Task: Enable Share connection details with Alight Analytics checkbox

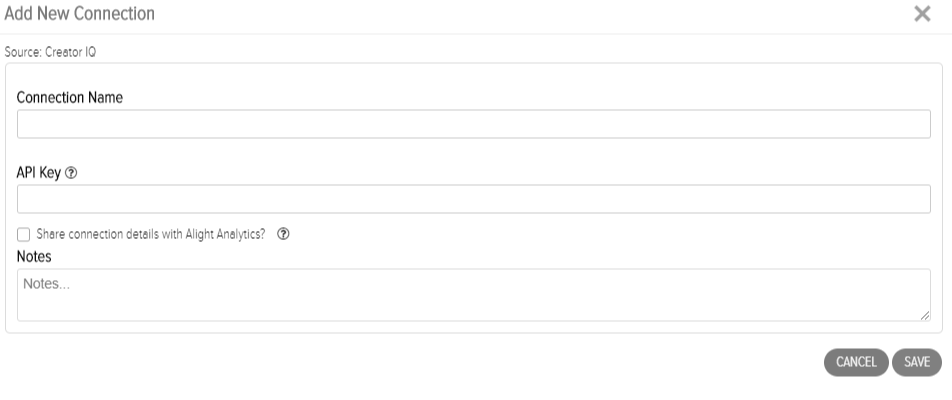Action: pos(24,235)
